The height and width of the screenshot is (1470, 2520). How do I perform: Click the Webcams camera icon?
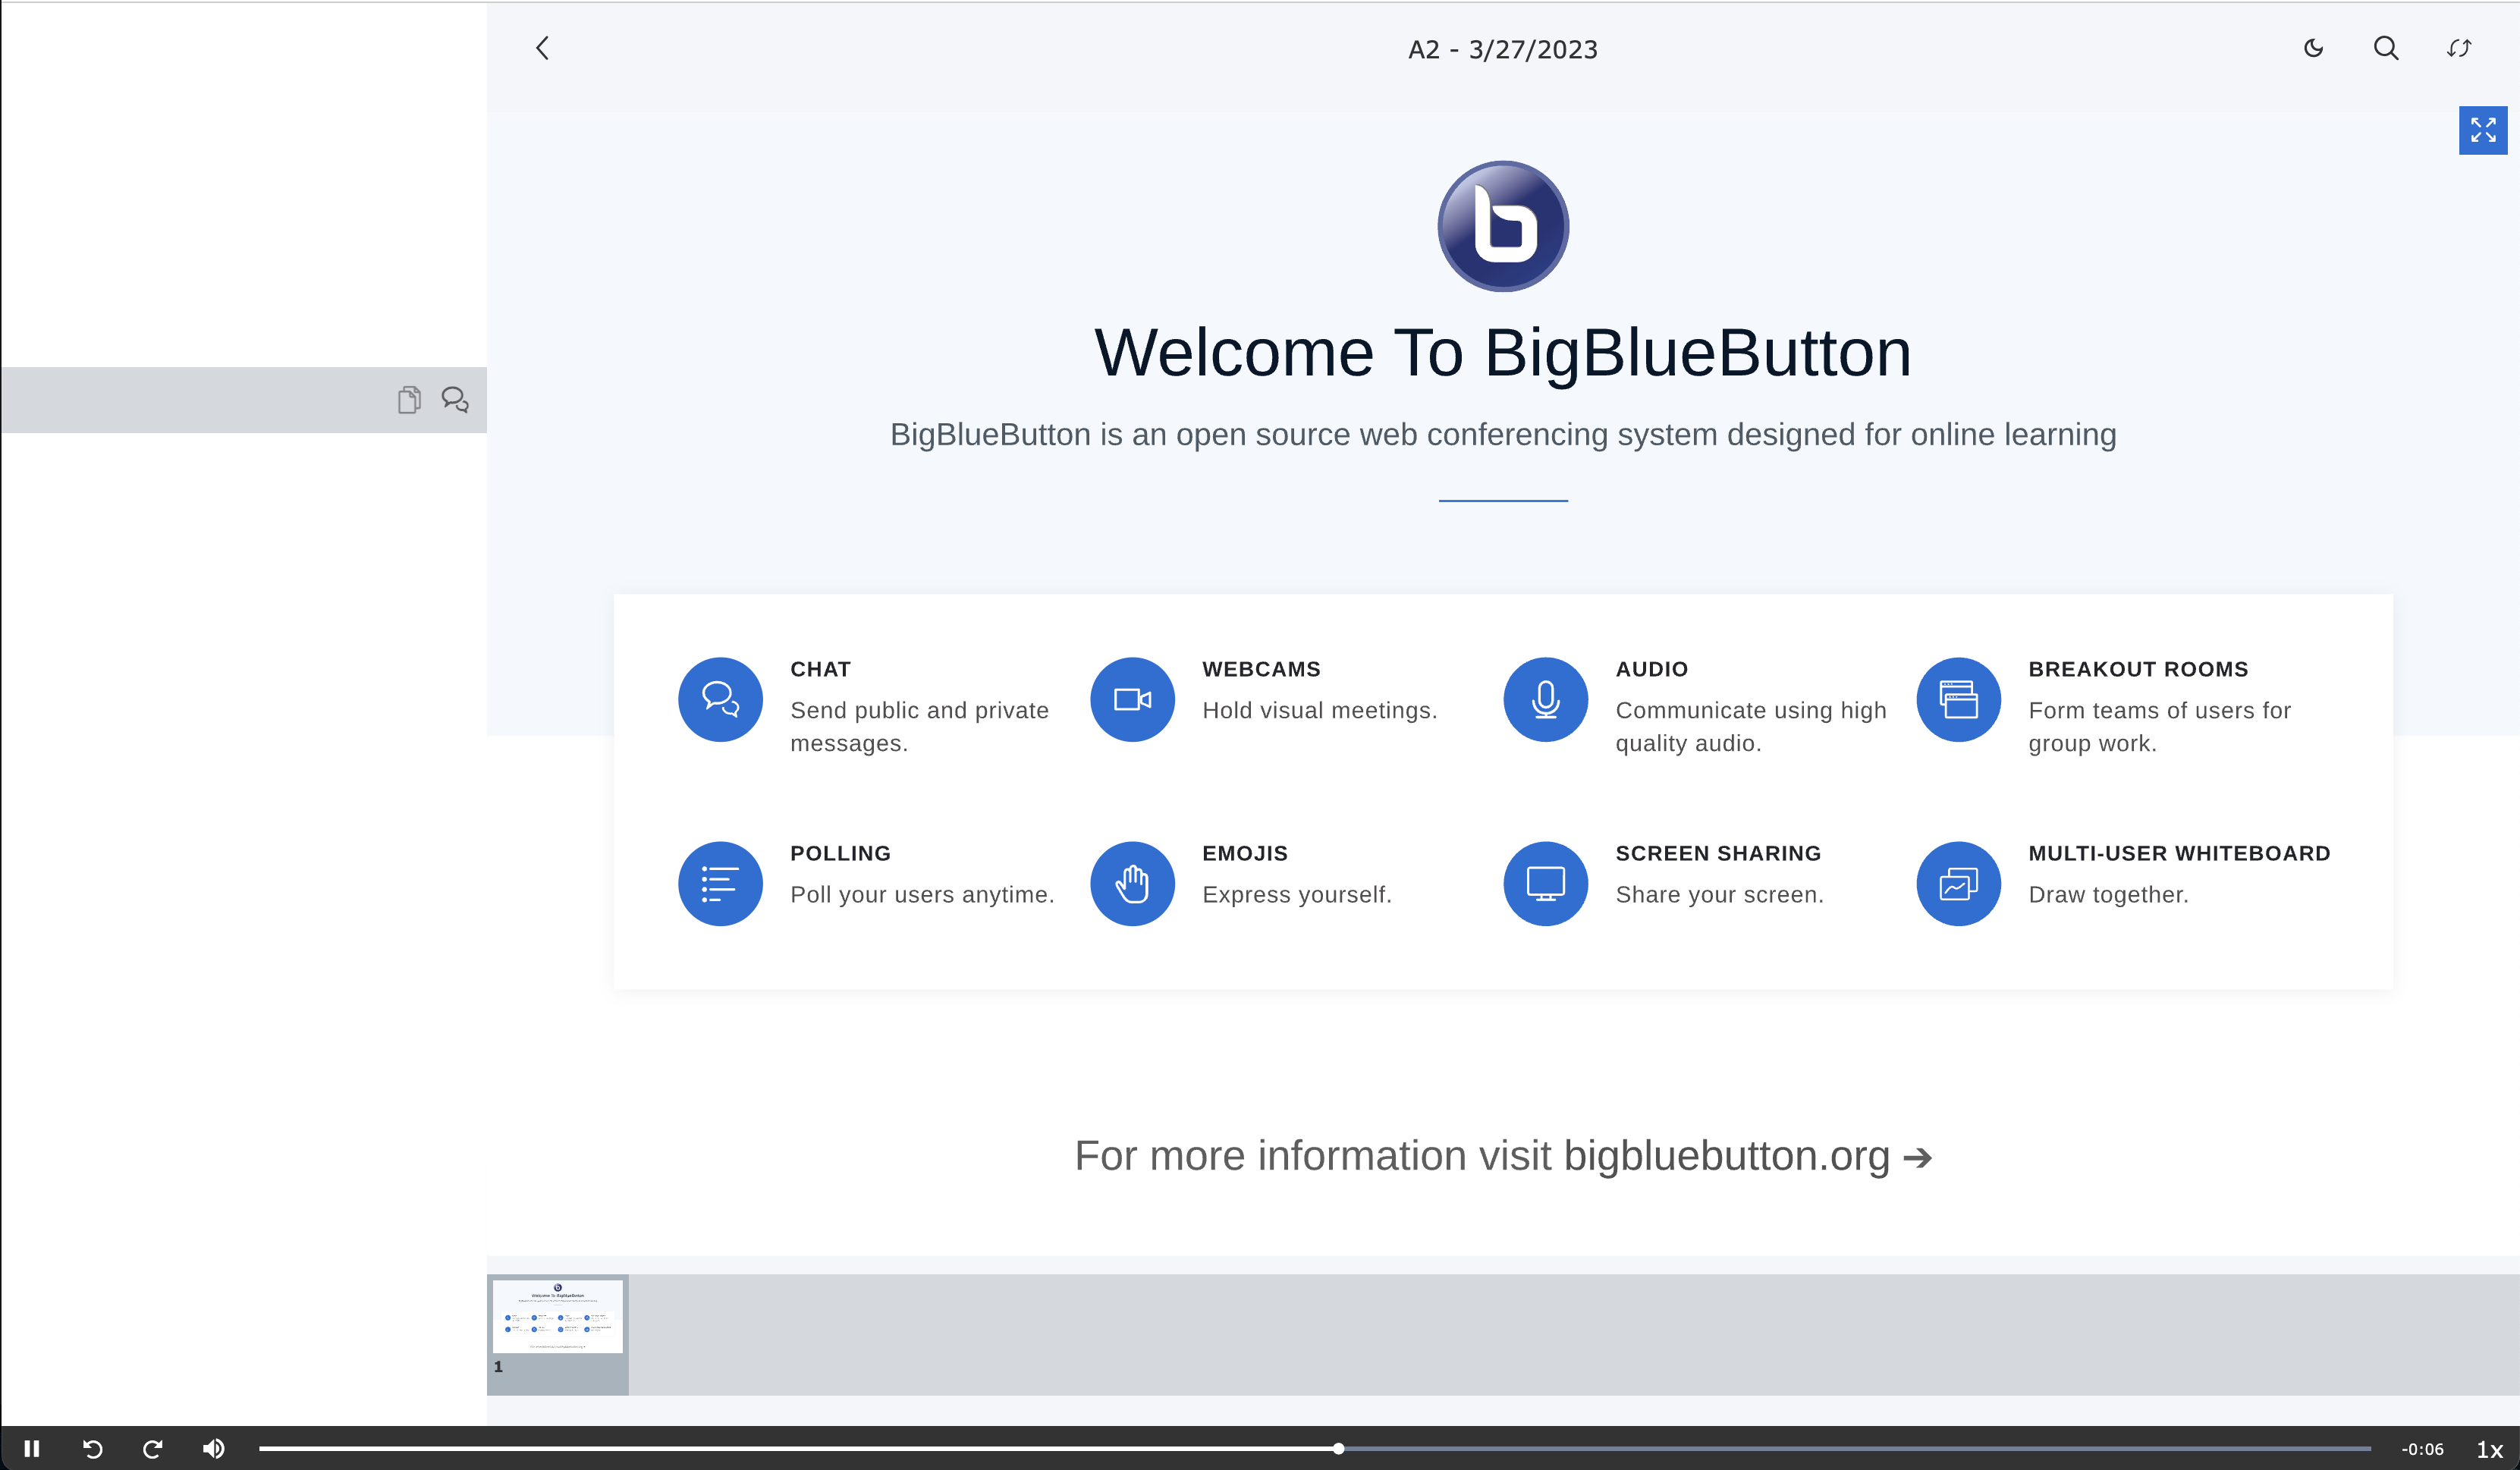1132,699
